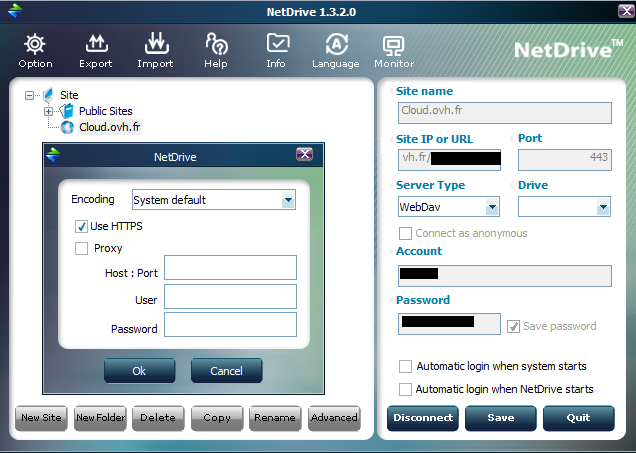Enable automatic login when NetDrive starts
Viewport: 636px width, 453px height.
[x=405, y=389]
